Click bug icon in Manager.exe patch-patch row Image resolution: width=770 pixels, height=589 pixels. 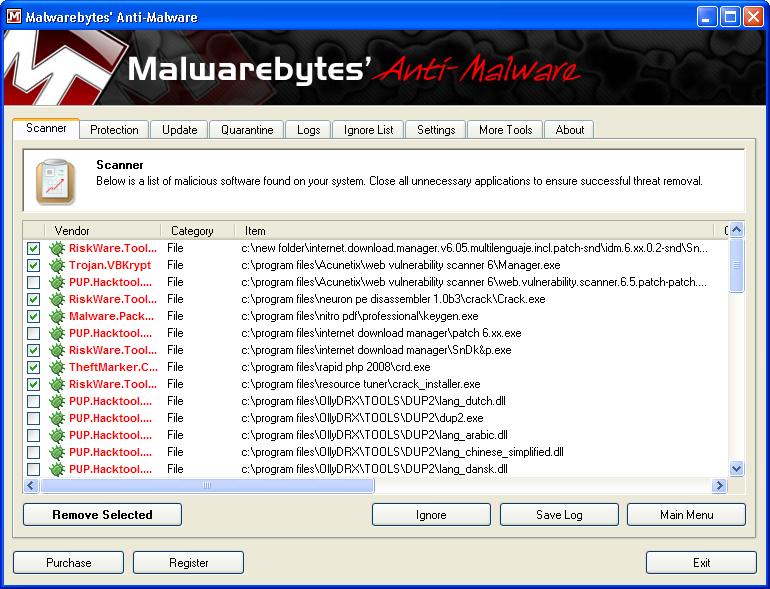57,282
